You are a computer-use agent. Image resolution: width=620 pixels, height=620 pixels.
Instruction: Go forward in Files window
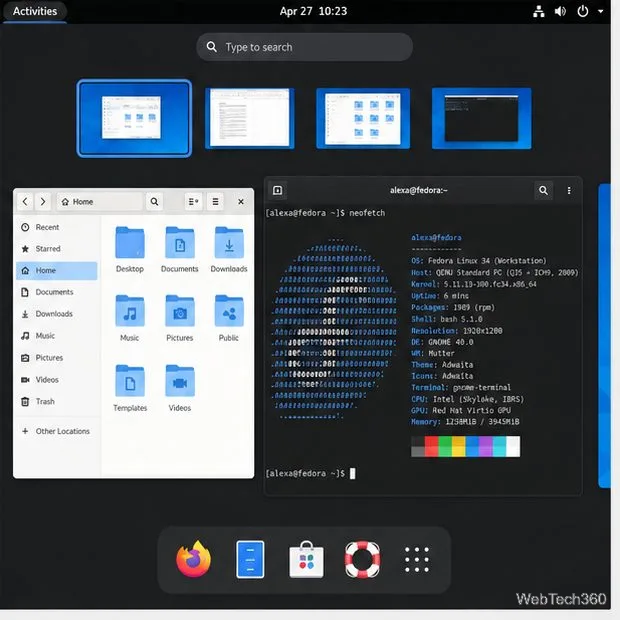pyautogui.click(x=43, y=202)
